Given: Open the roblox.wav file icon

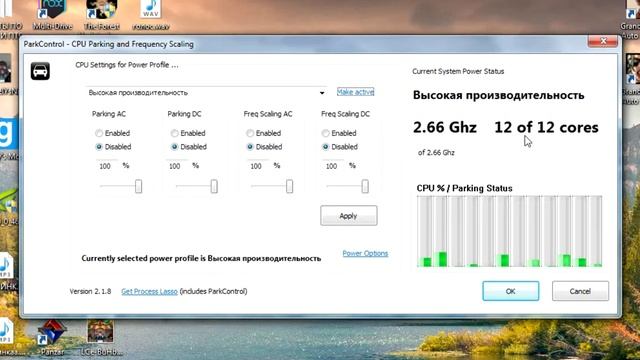Looking at the screenshot, I should 151,15.
